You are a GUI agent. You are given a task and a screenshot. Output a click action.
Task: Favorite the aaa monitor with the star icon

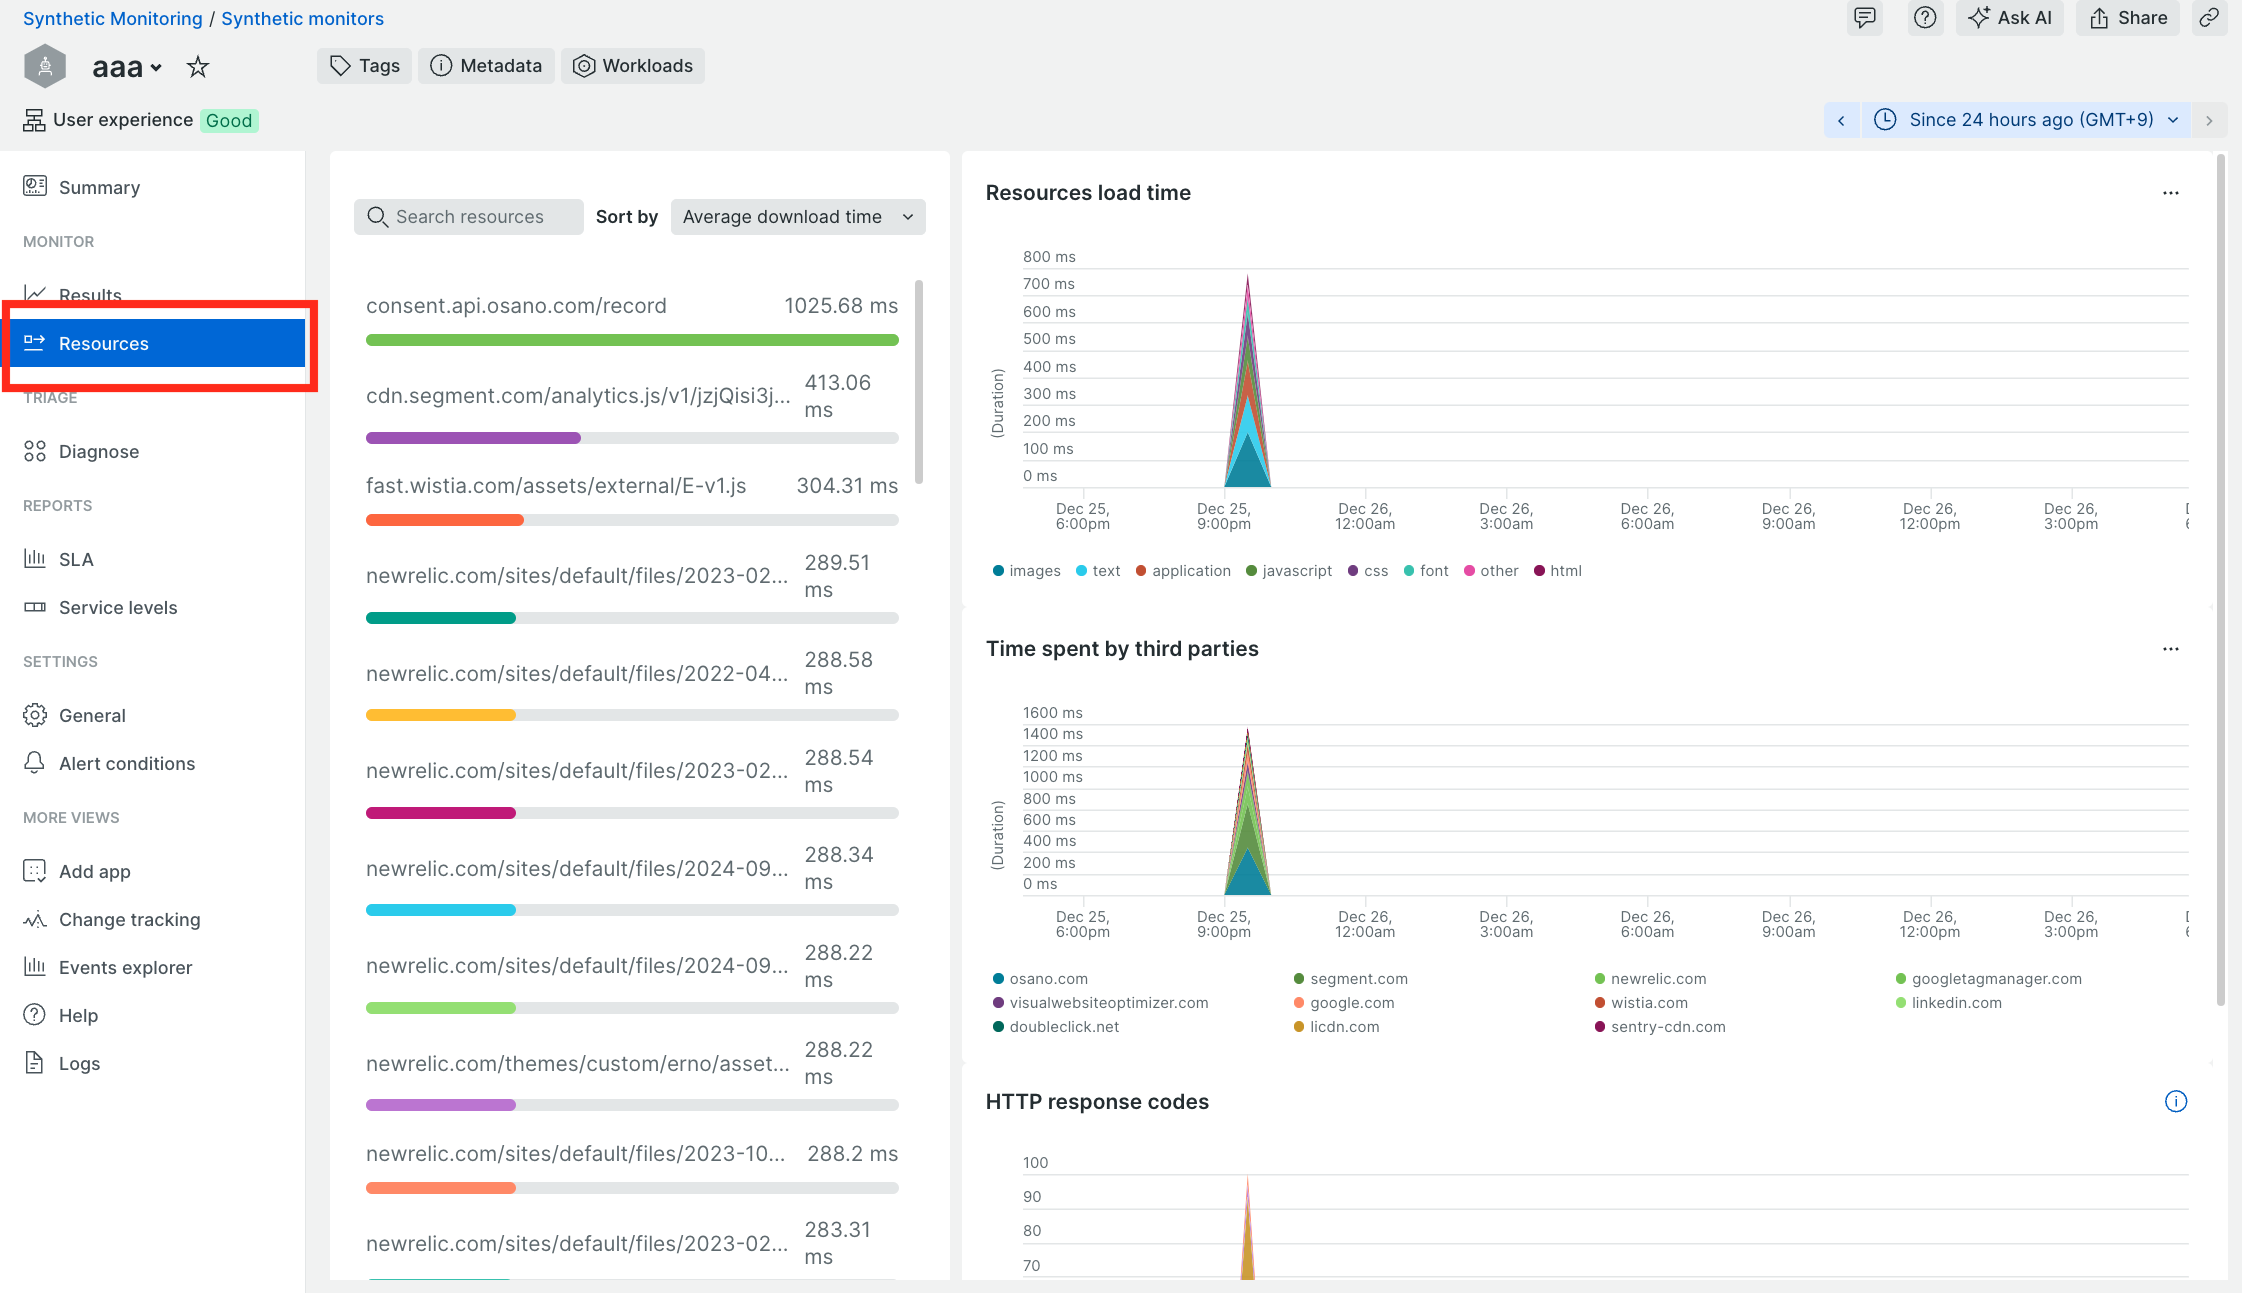(198, 67)
